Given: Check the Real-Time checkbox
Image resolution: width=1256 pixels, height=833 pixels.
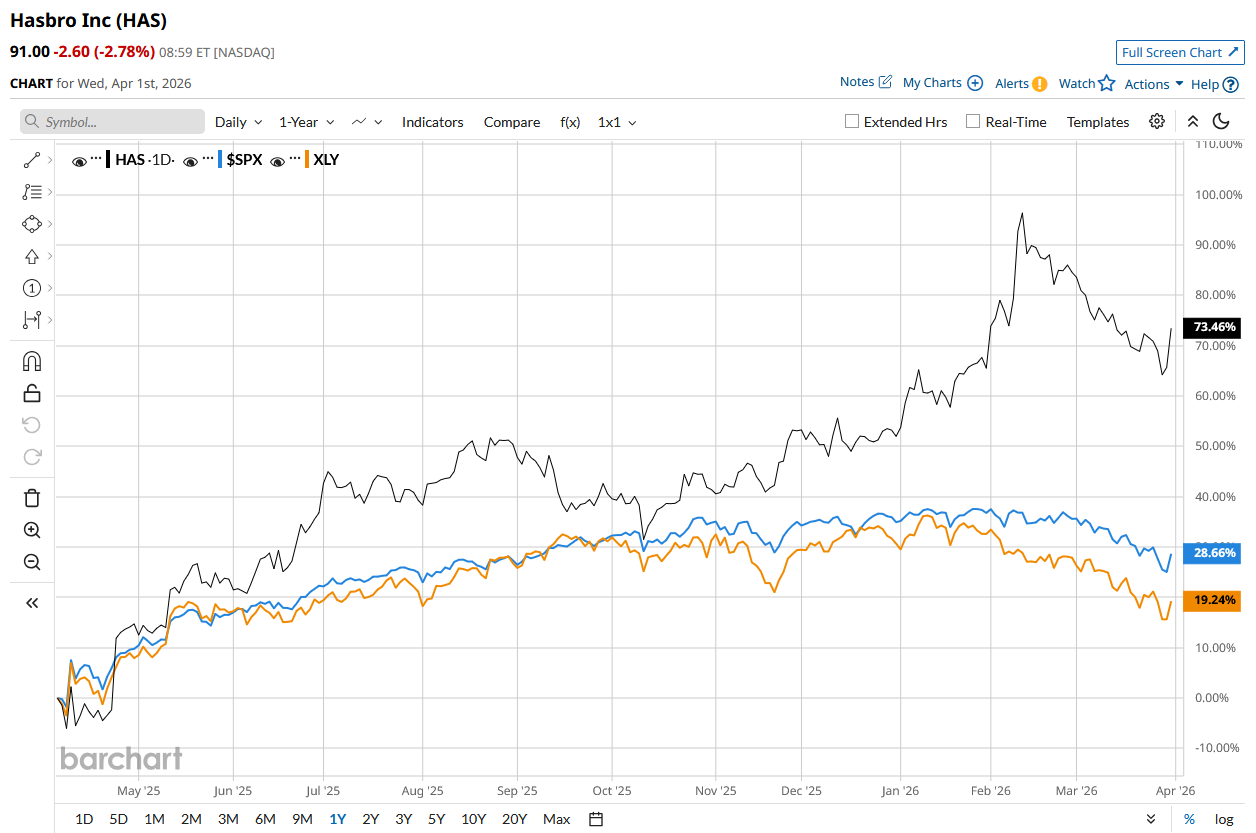Looking at the screenshot, I should [973, 122].
